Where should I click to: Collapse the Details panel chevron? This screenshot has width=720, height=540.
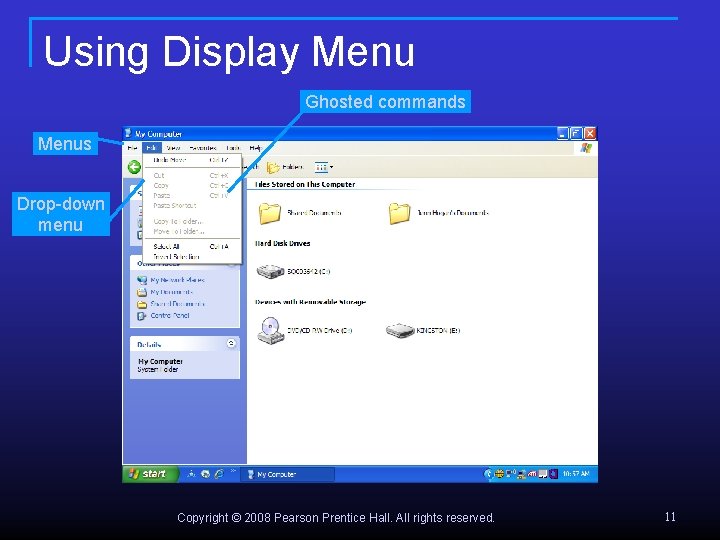tap(231, 343)
